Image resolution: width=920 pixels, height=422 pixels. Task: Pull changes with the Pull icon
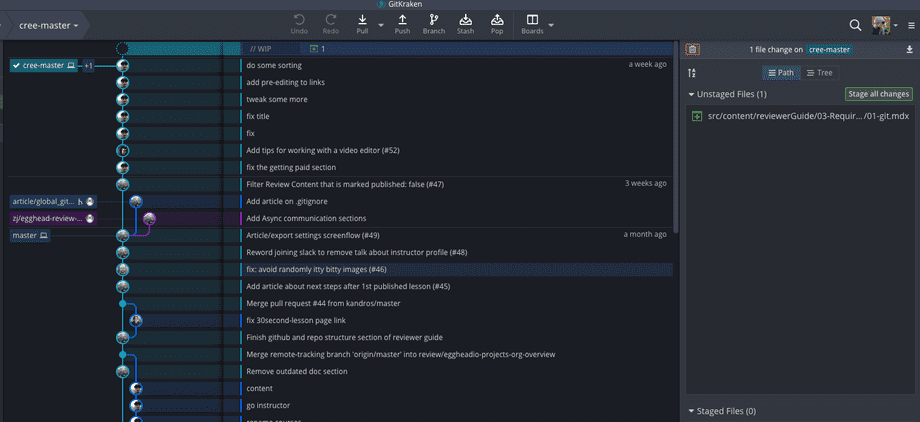(363, 20)
